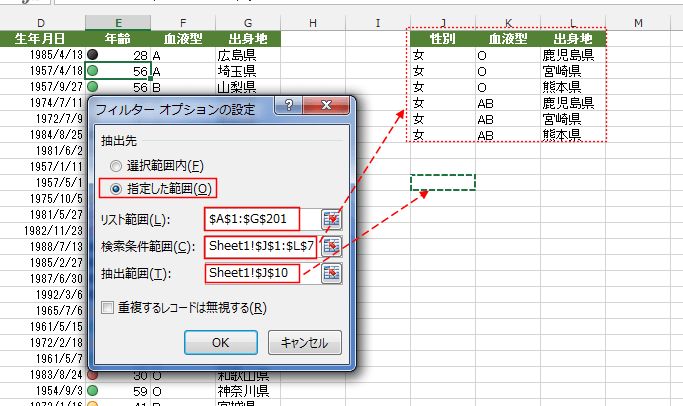Image resolution: width=683 pixels, height=406 pixels.
Task: Select the cell with 1957/4/18
Action: coord(42,71)
